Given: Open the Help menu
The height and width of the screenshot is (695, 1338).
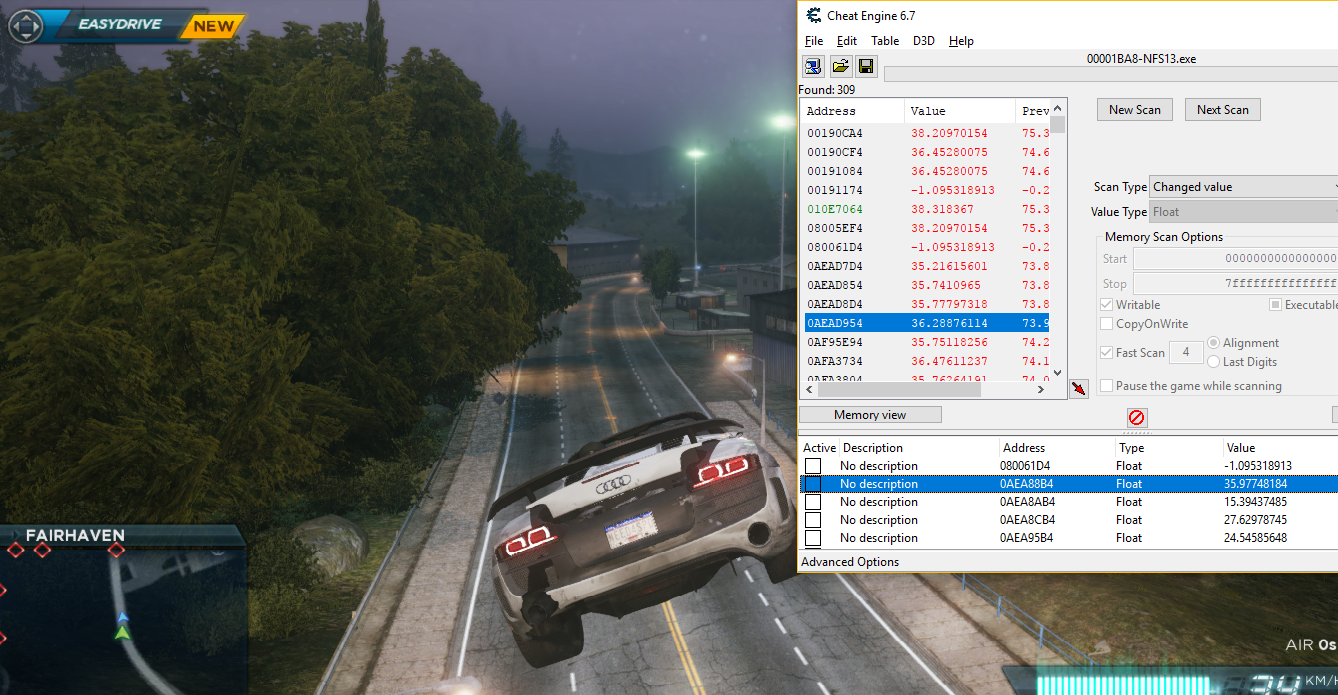Looking at the screenshot, I should (961, 41).
